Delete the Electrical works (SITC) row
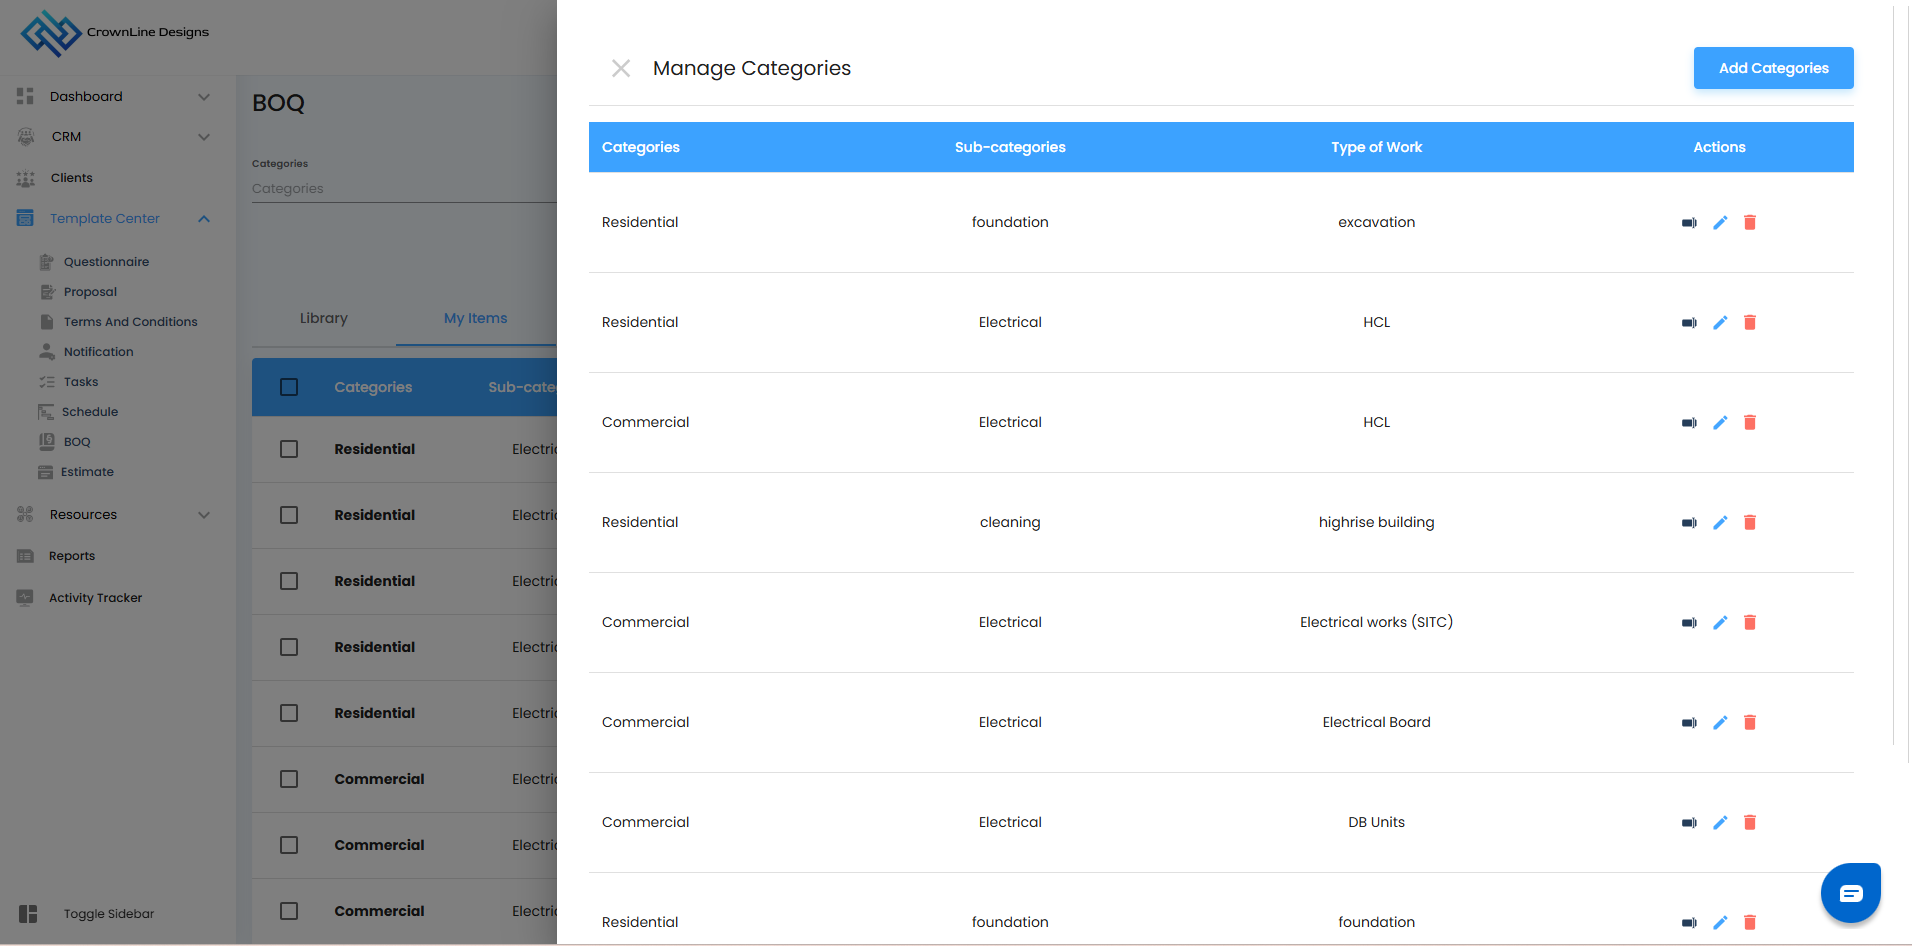This screenshot has width=1912, height=946. (x=1750, y=622)
